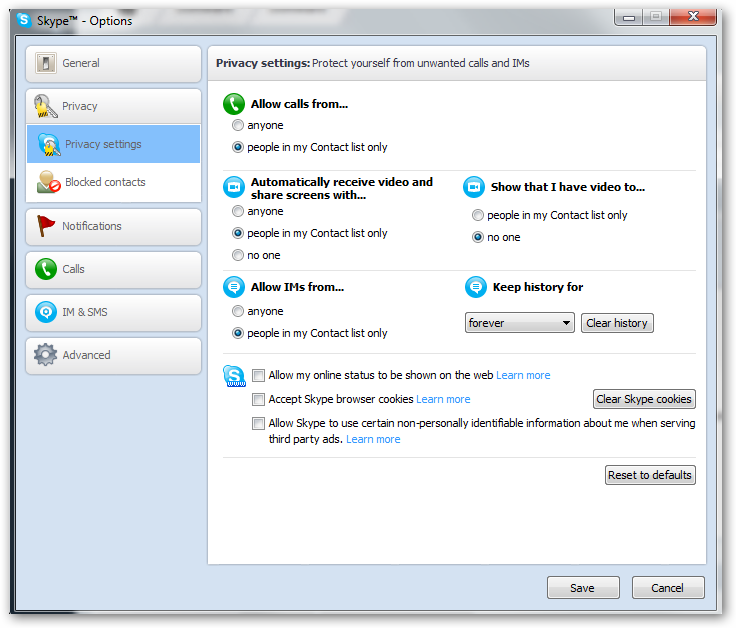Viewport: 736px width, 628px height.
Task: Click the Advanced gear icon
Action: (x=46, y=355)
